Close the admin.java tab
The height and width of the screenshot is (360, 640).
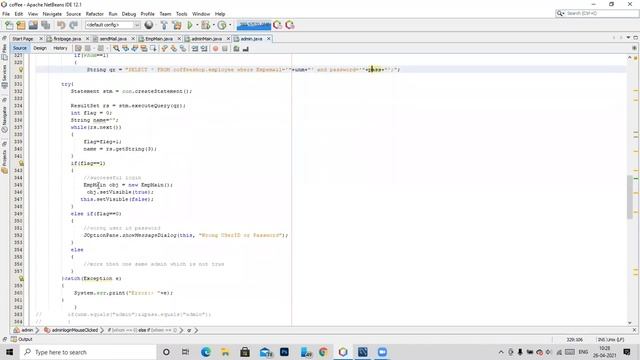tap(269, 39)
